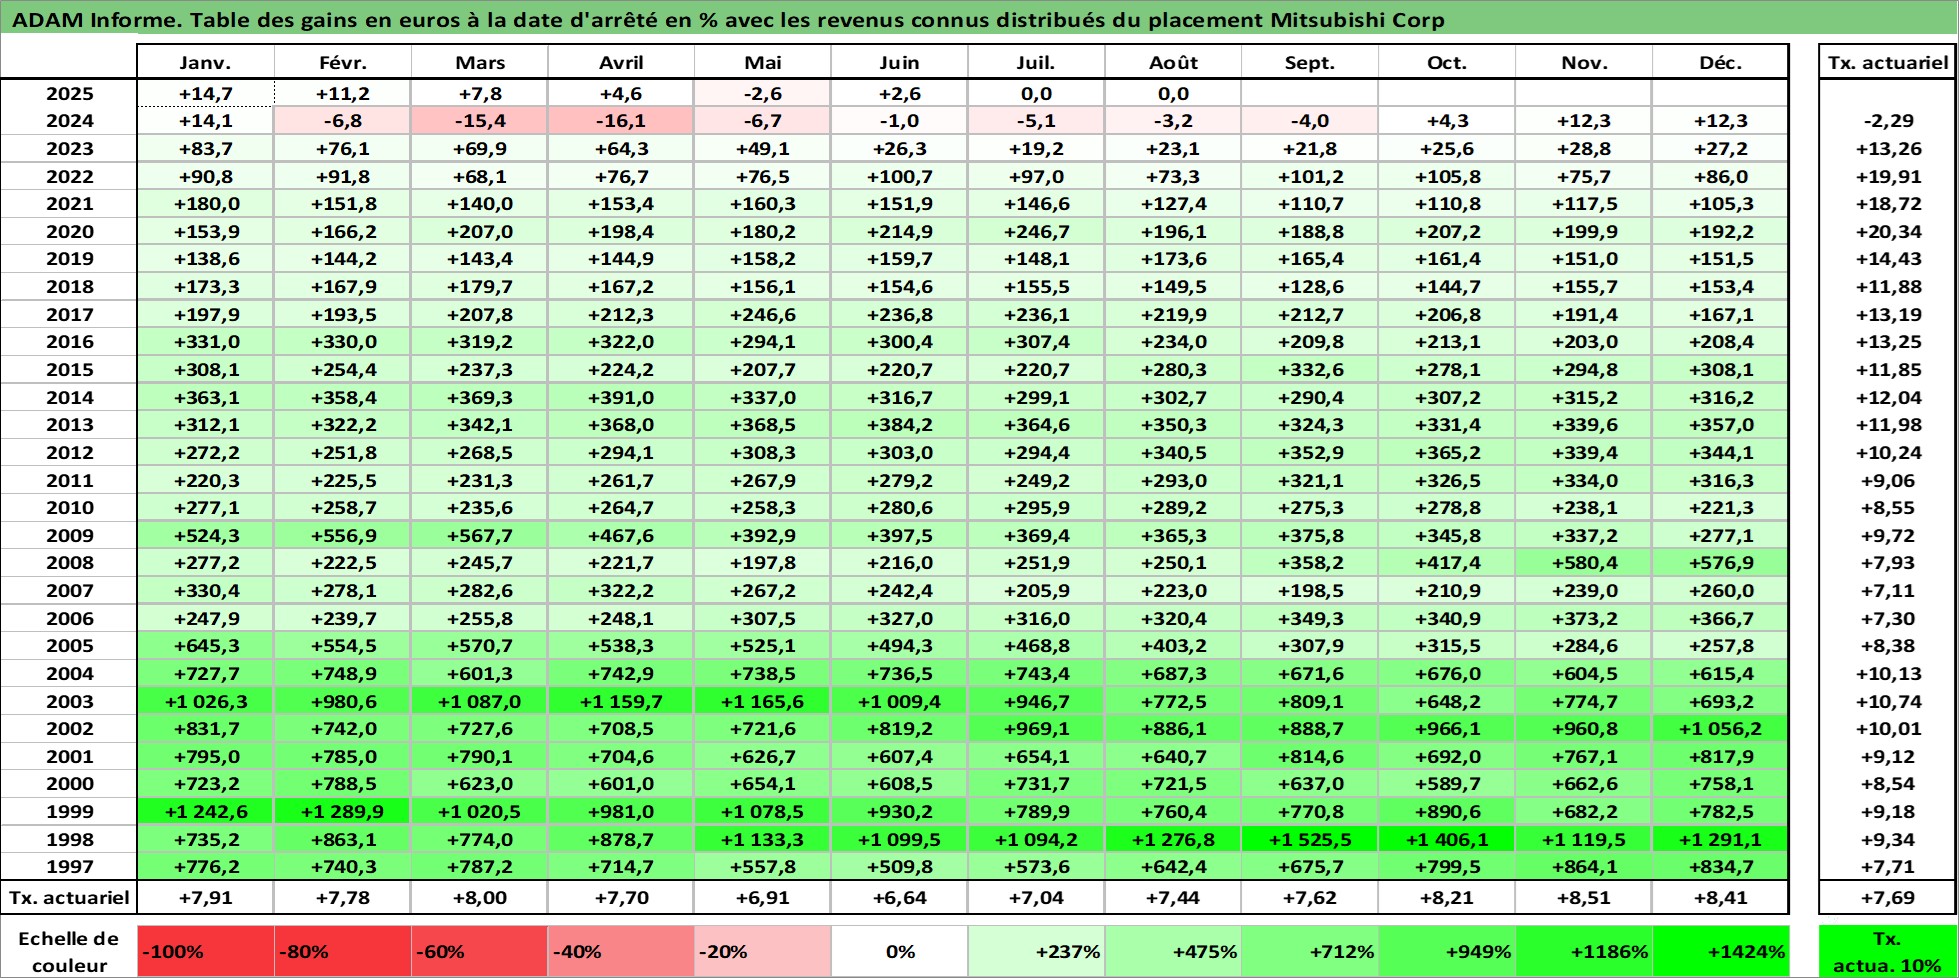This screenshot has height=978, width=1959.
Task: Select the Juil. column header
Action: click(x=1036, y=62)
